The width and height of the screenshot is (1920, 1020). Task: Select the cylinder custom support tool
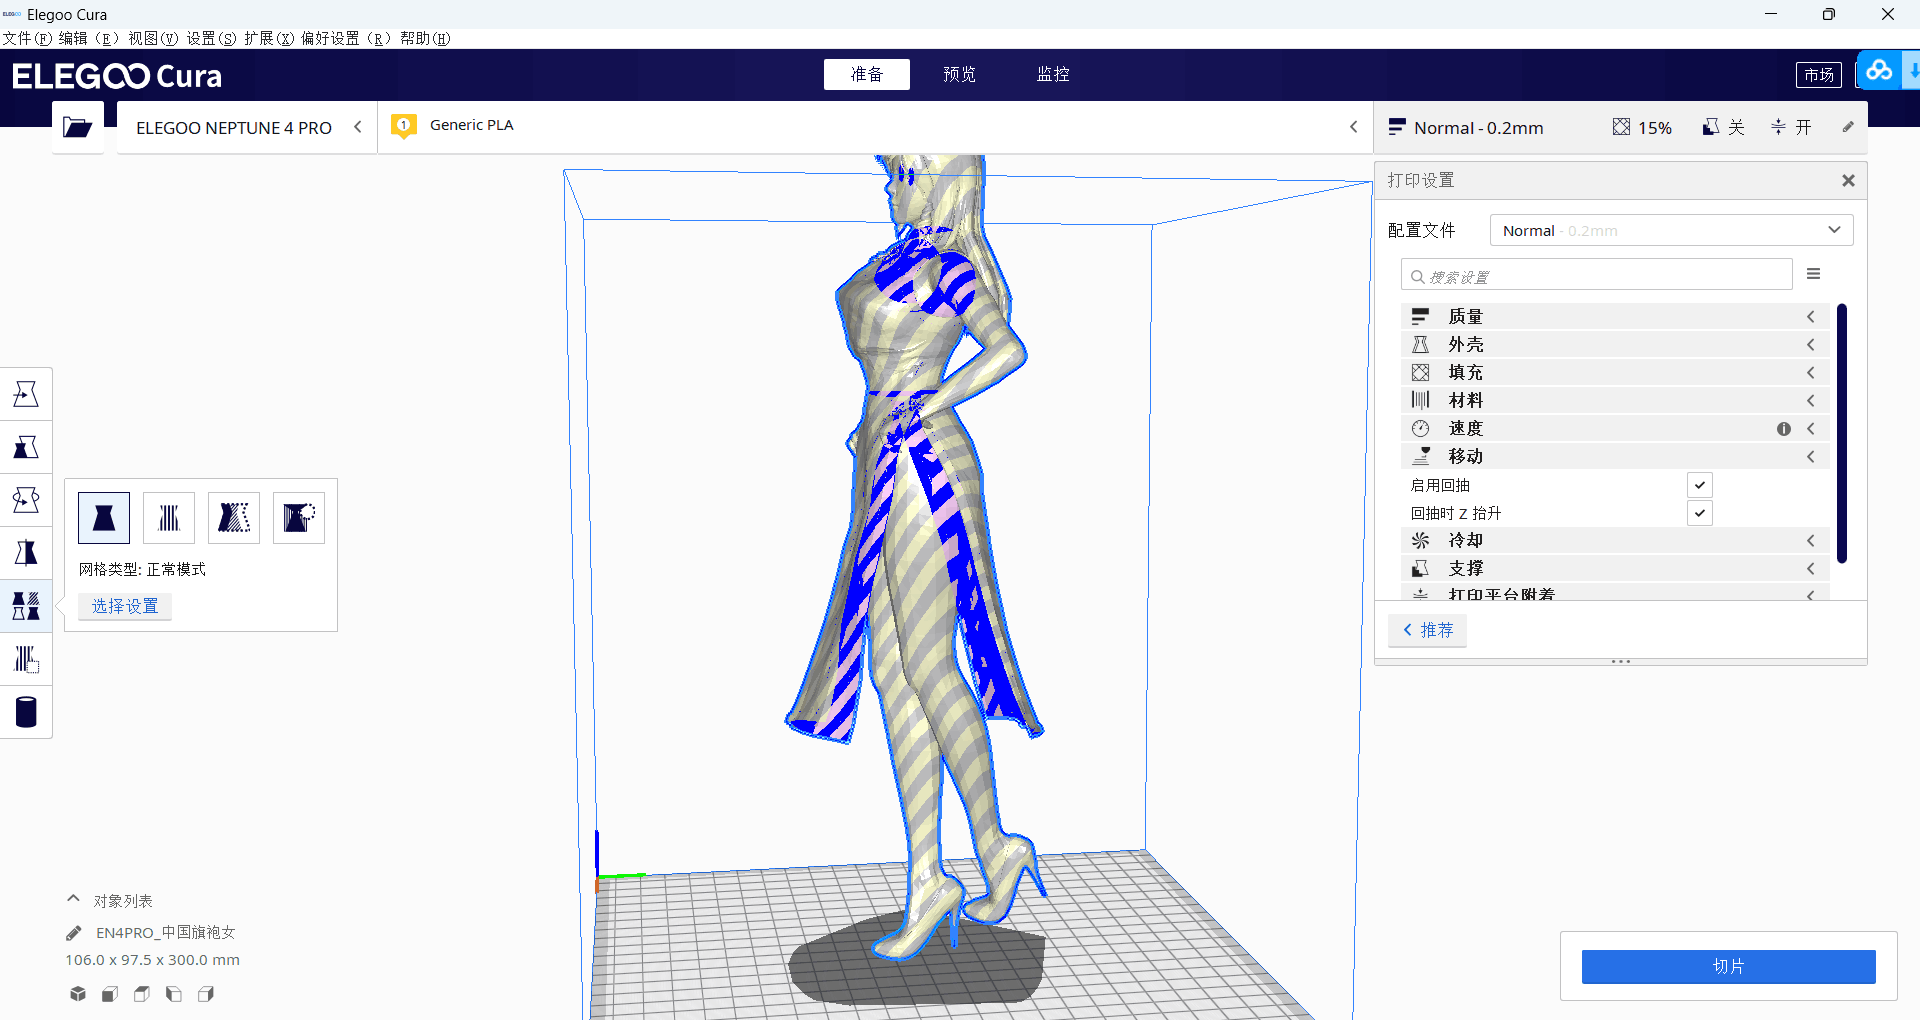point(26,712)
